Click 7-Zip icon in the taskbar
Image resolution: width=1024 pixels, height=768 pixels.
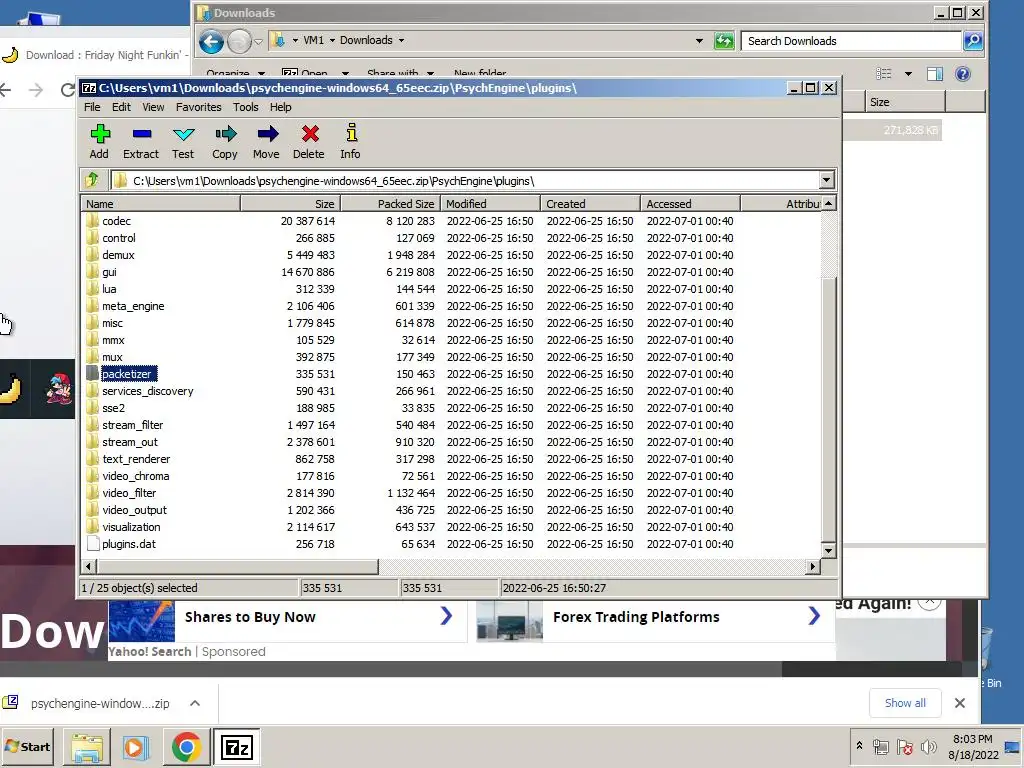(x=236, y=747)
